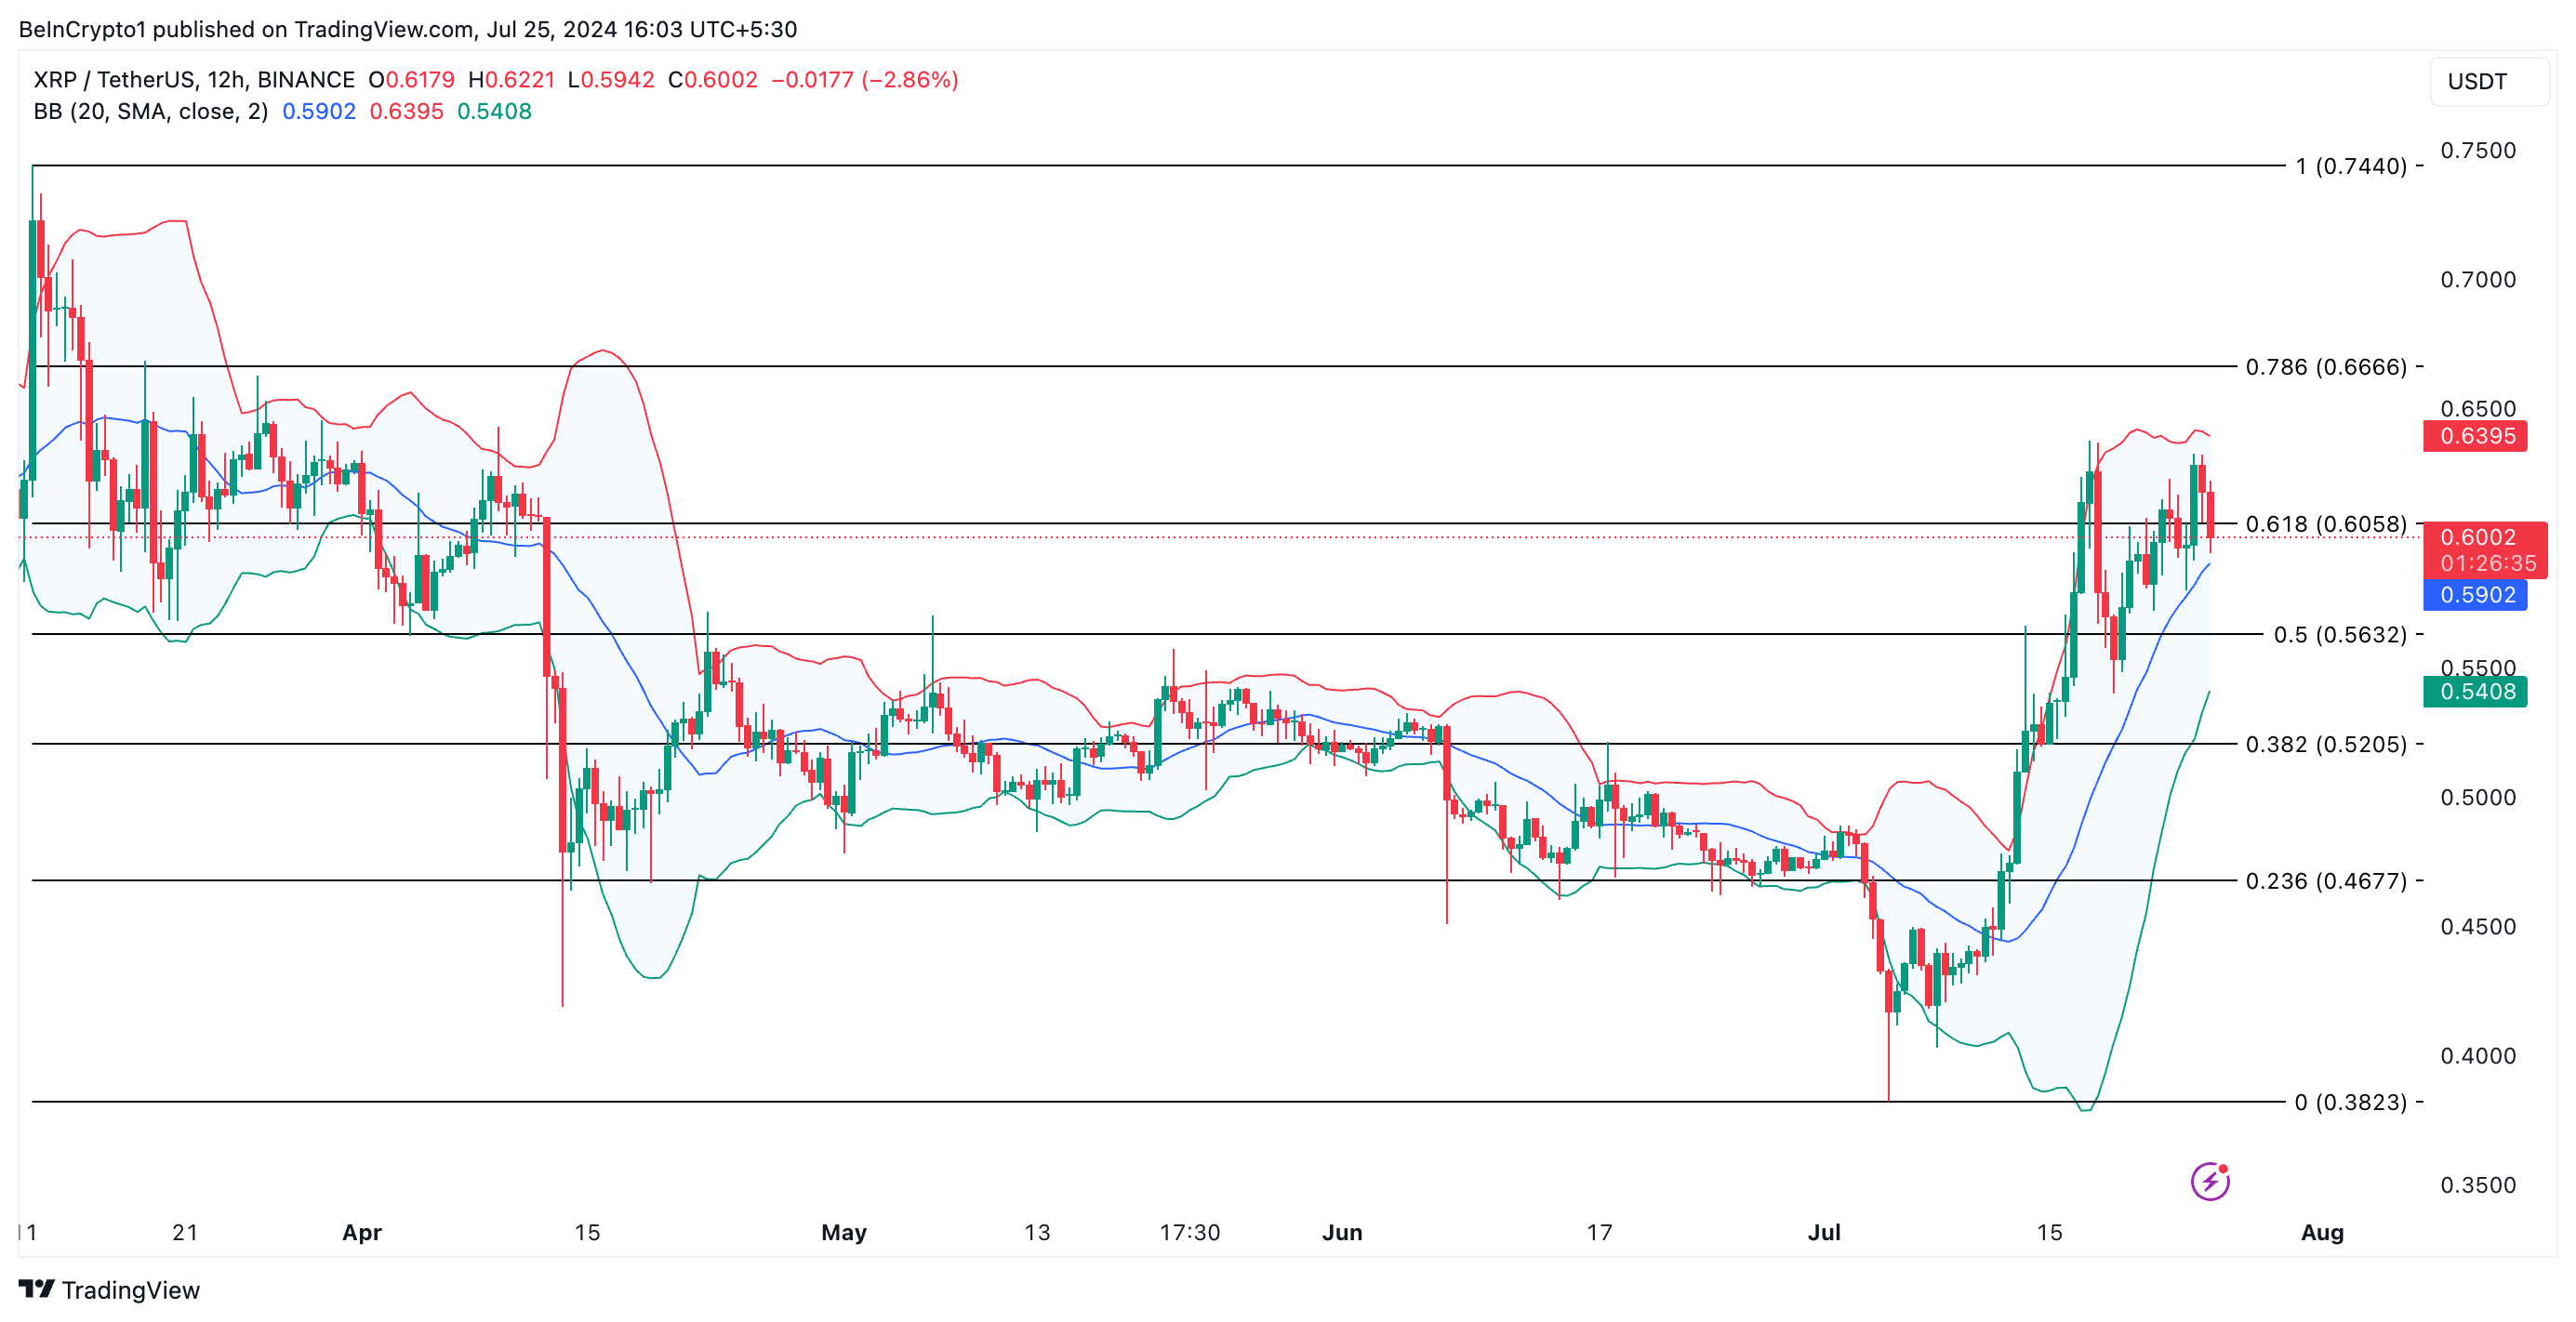Click the TradingView text link at bottom
Screen dimensions: 2576x1322
pos(130,1290)
